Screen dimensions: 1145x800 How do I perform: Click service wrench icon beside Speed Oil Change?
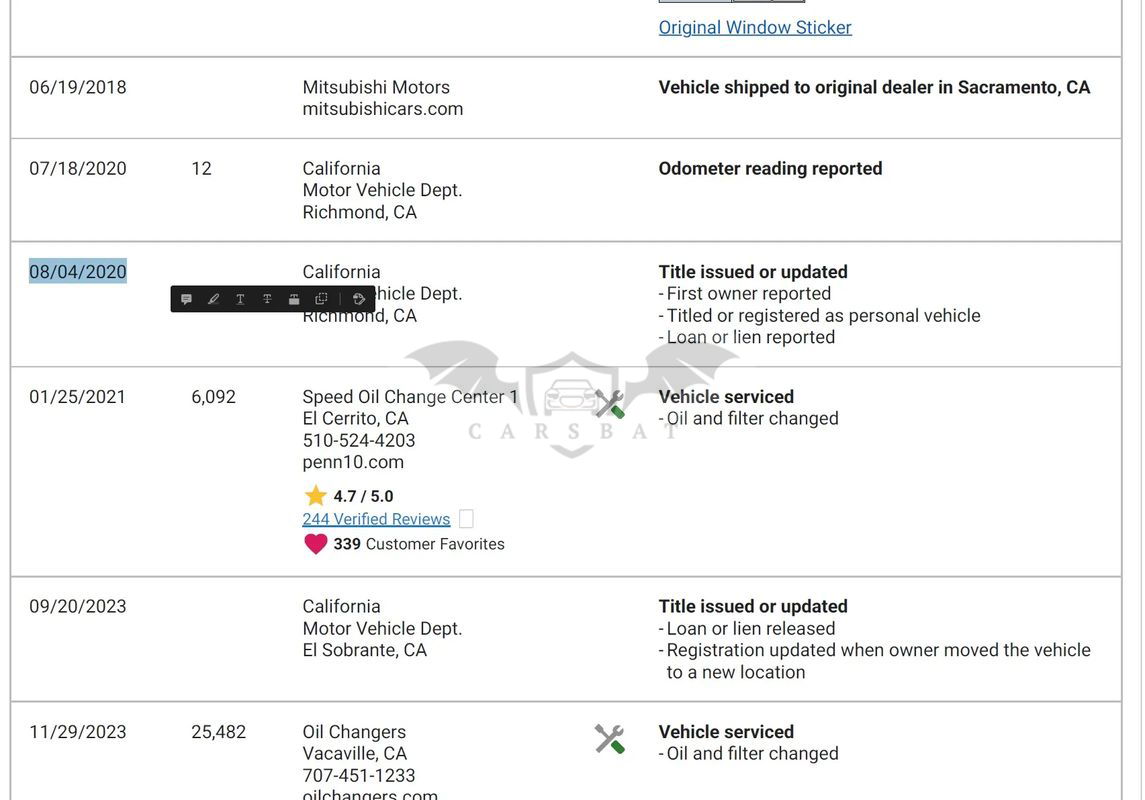click(609, 404)
